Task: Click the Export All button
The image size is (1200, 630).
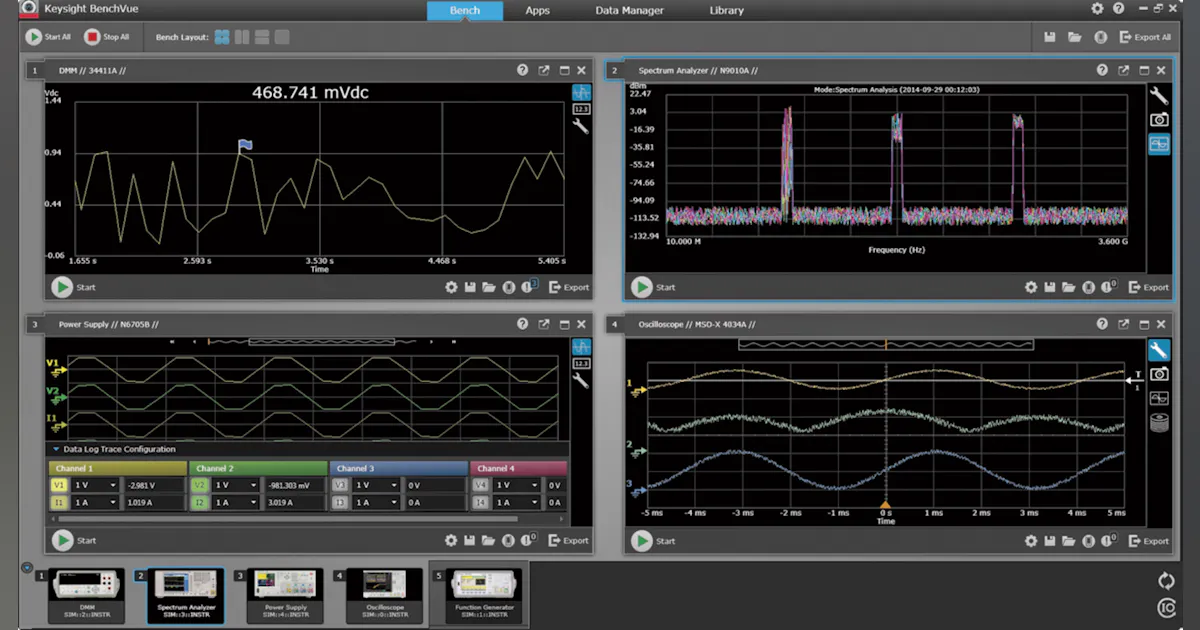Action: [1145, 37]
